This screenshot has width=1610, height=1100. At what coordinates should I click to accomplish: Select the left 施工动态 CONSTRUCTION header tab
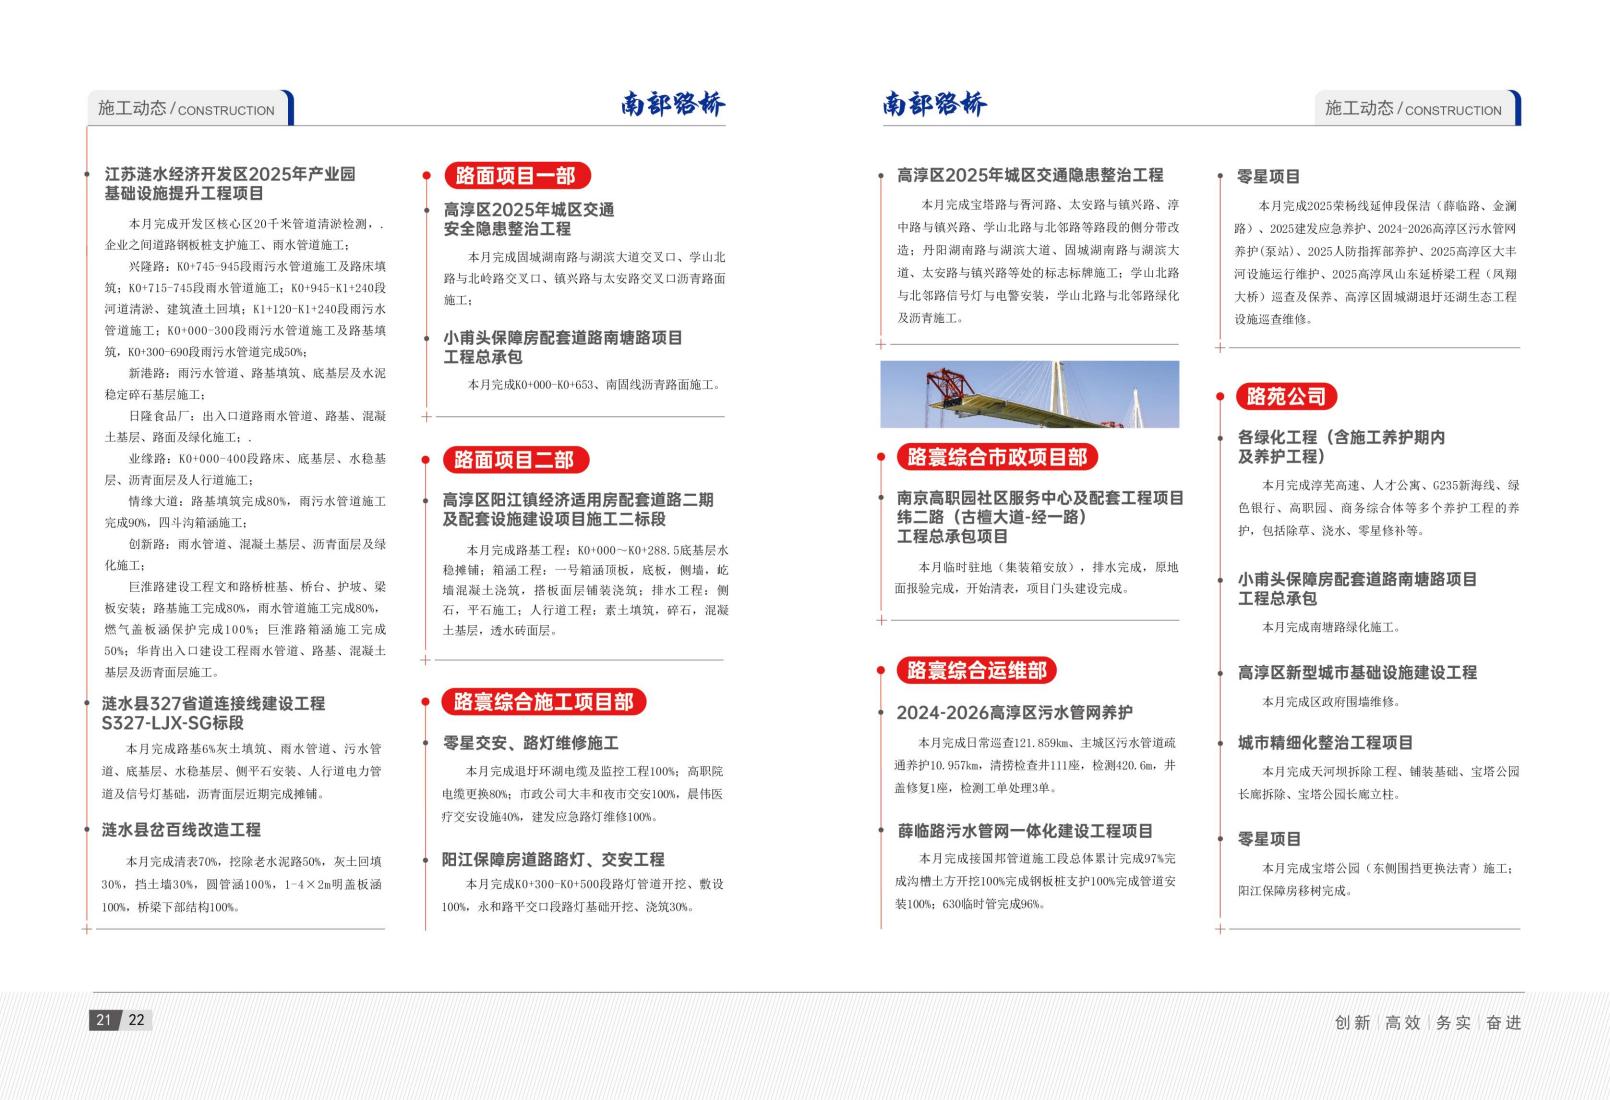click(x=190, y=108)
